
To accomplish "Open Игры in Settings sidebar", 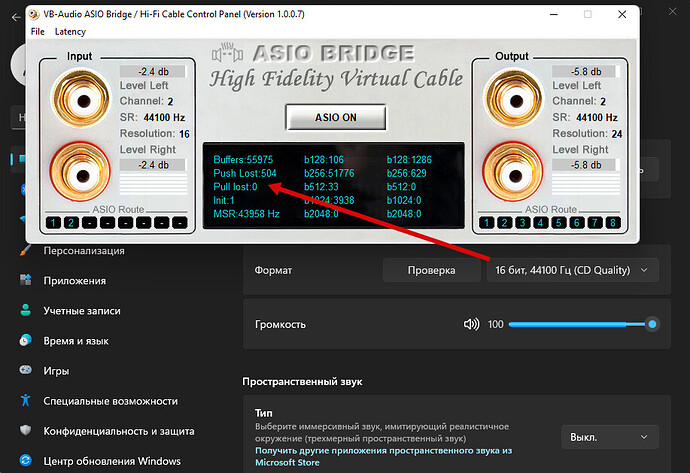I will click(56, 371).
